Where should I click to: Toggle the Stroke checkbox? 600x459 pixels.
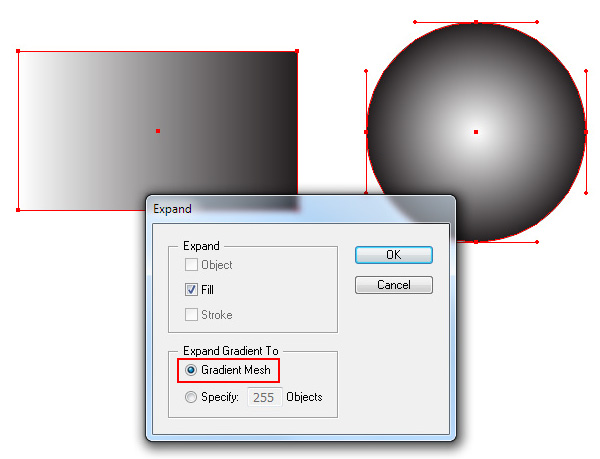191,315
